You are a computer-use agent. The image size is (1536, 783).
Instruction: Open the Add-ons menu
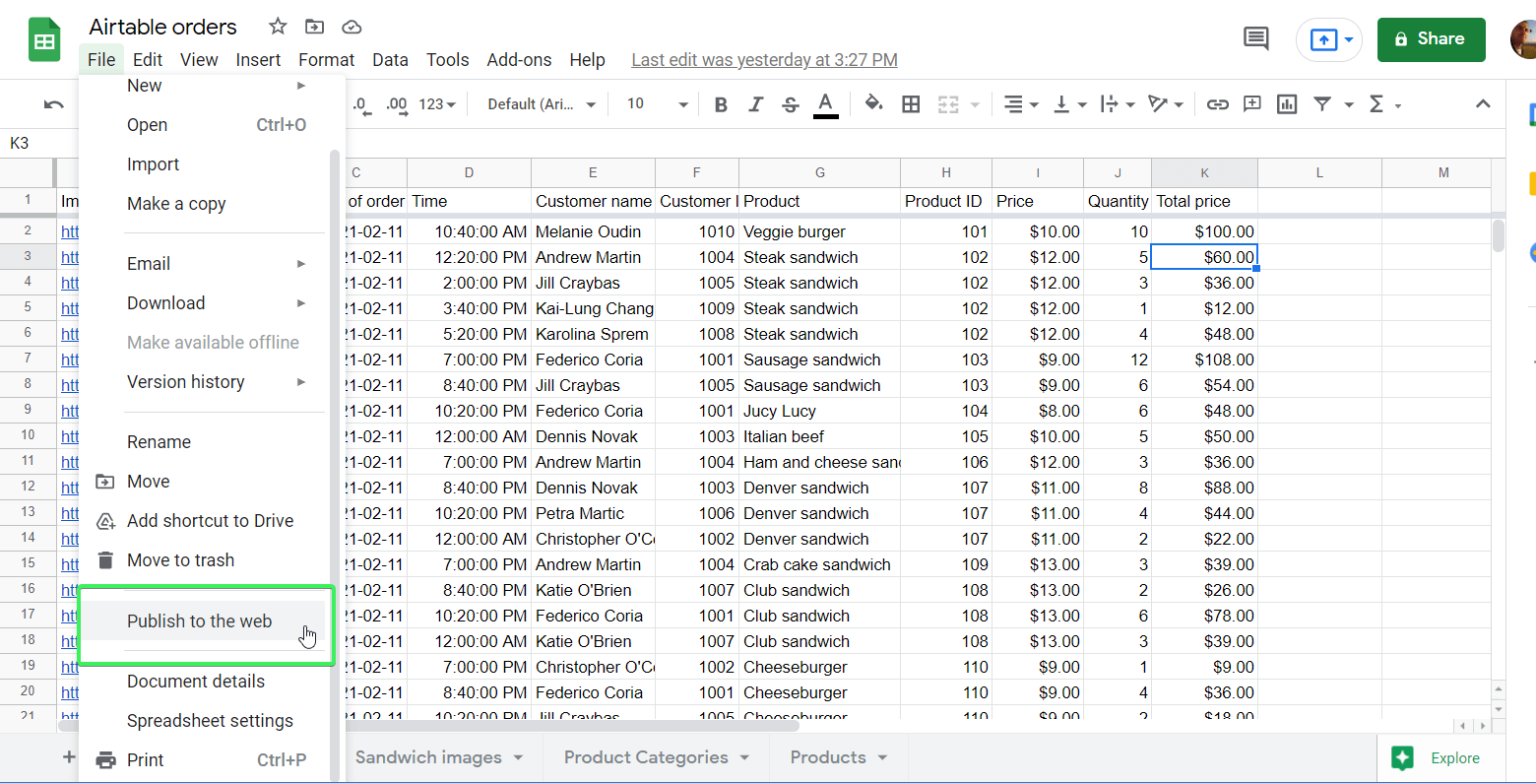[519, 60]
